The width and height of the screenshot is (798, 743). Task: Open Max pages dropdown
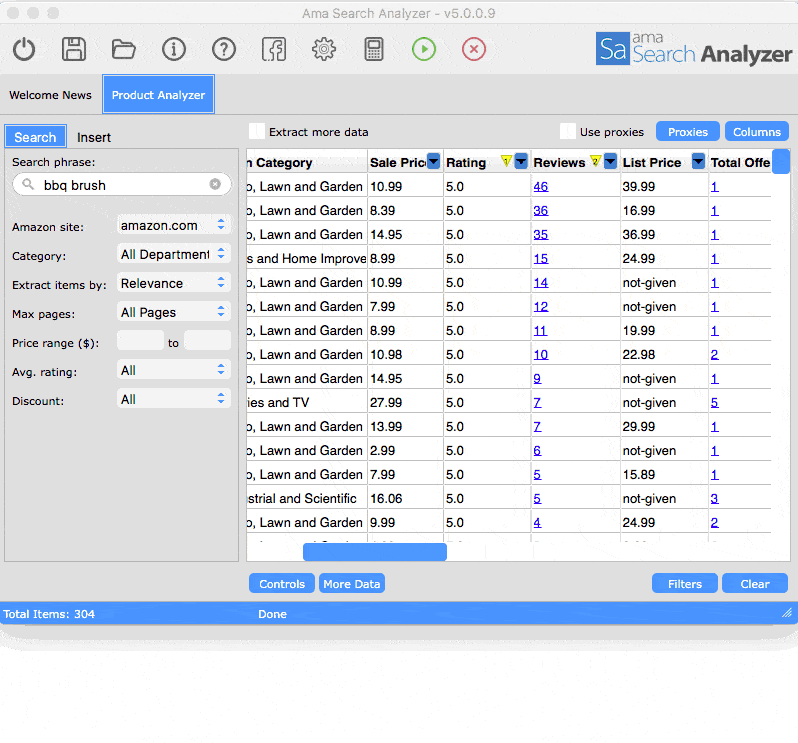tap(173, 312)
